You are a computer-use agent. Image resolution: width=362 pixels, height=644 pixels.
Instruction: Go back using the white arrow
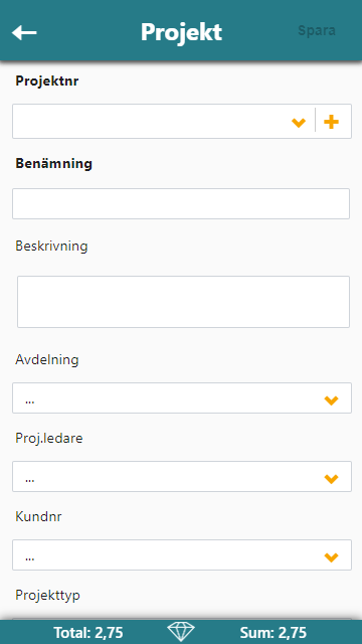point(24,32)
